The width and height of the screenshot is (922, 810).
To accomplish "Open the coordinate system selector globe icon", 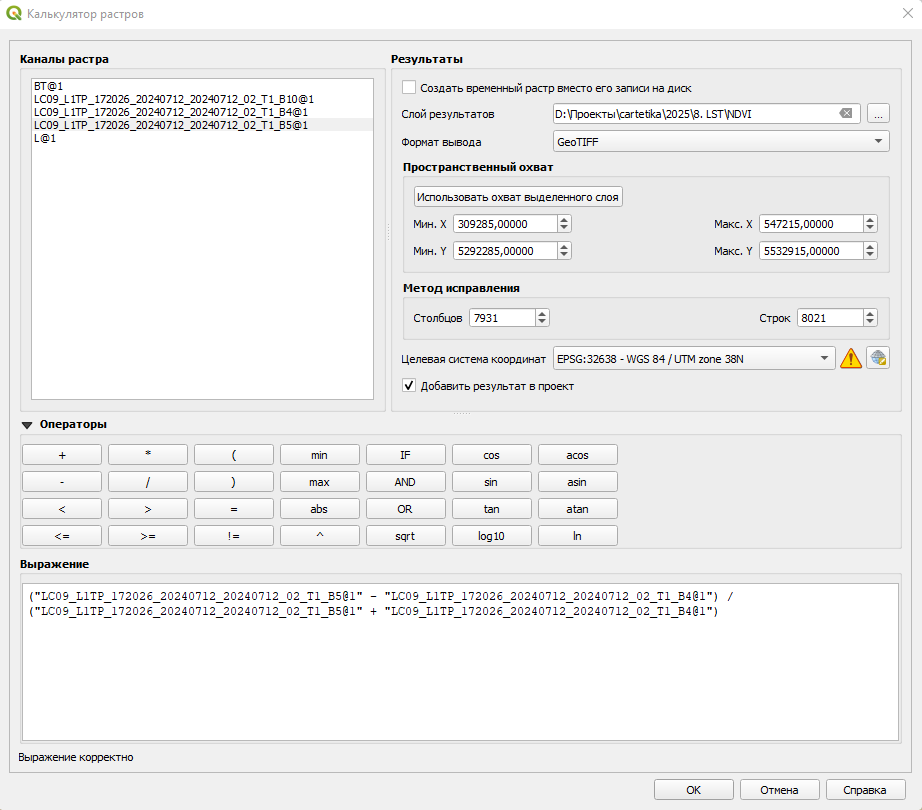I will click(878, 359).
